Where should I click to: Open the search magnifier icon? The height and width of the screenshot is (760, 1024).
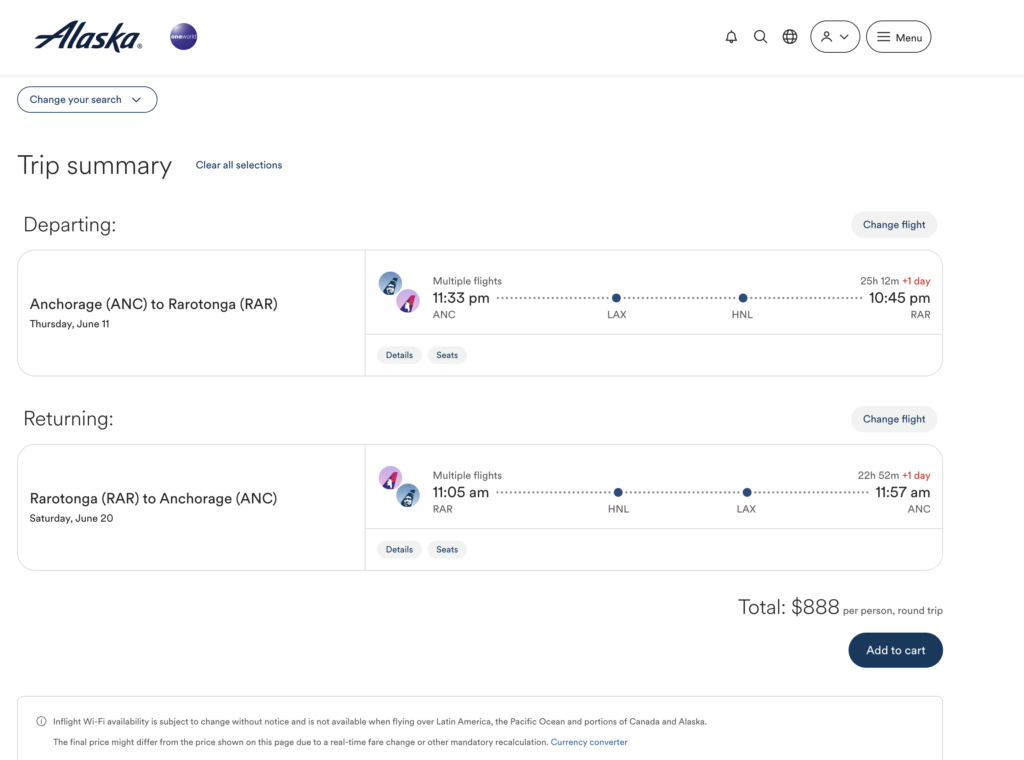[760, 37]
